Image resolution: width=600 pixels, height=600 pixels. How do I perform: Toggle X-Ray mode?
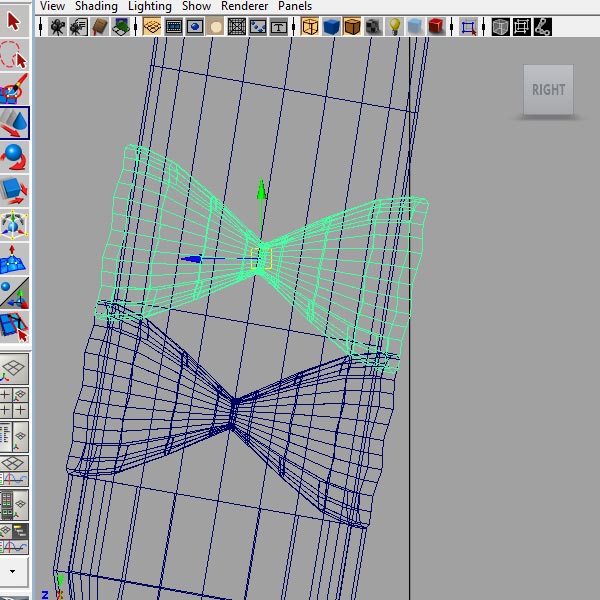pyautogui.click(x=501, y=27)
